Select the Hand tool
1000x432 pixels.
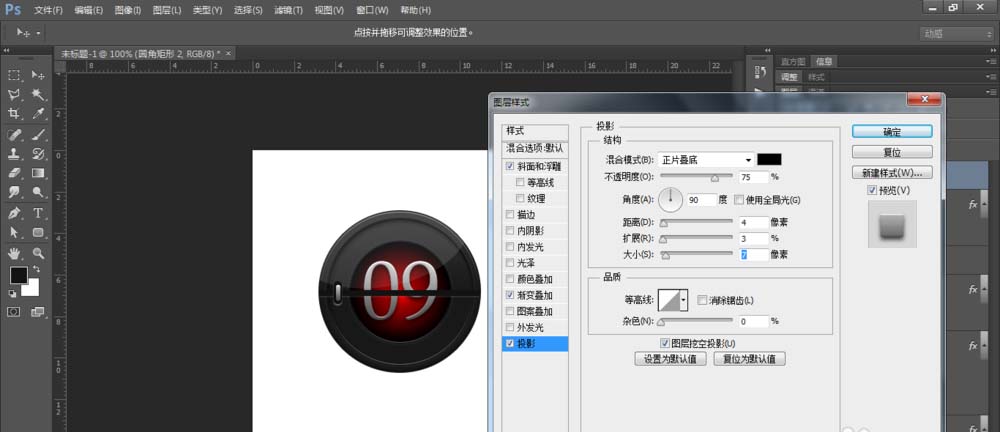click(x=15, y=253)
